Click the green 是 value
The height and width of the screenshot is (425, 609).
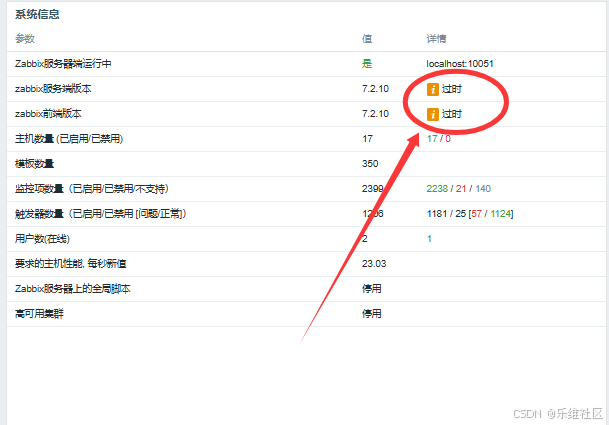(367, 64)
